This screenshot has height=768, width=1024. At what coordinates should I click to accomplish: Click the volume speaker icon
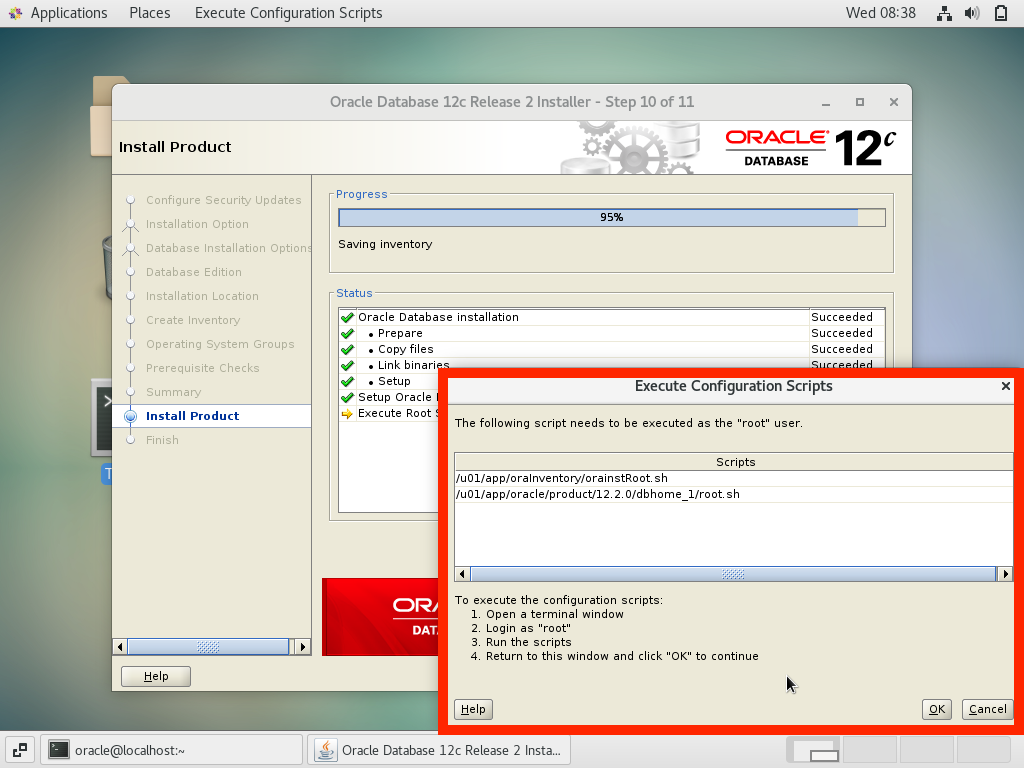[972, 13]
